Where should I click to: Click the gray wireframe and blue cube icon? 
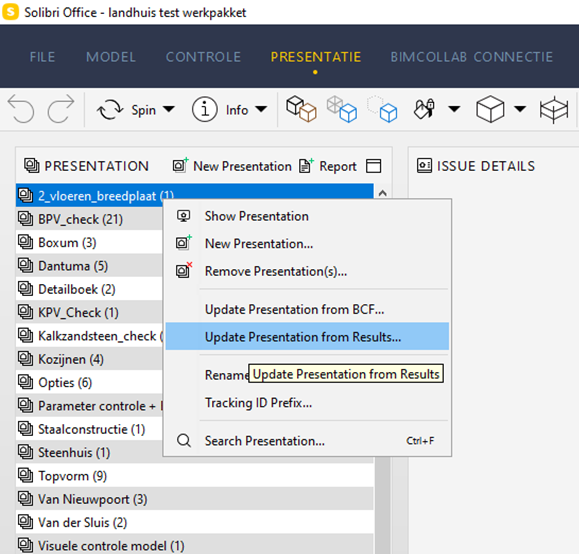[x=342, y=109]
